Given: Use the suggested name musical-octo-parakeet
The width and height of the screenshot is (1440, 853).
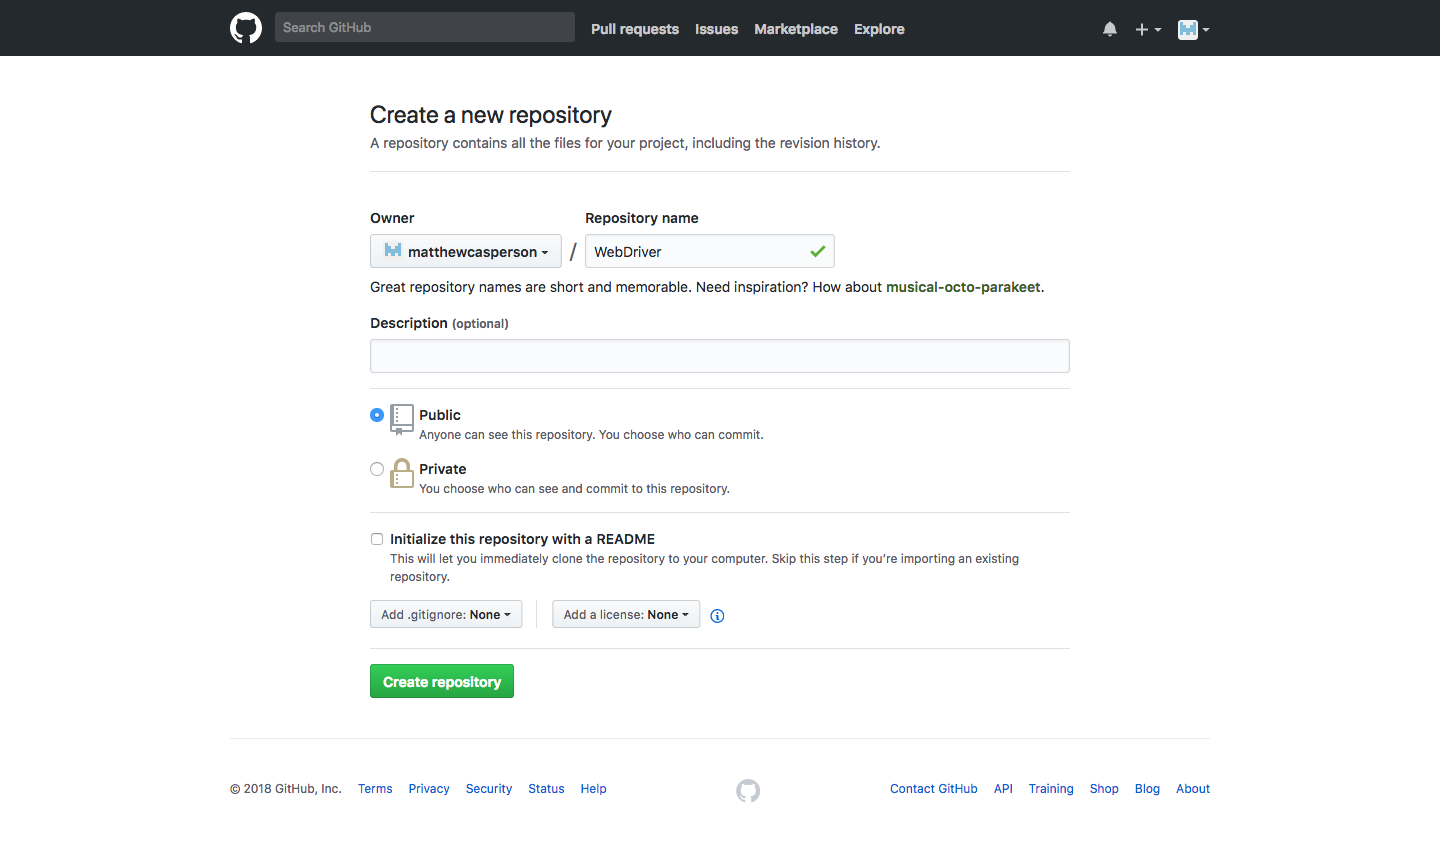Looking at the screenshot, I should pyautogui.click(x=963, y=287).
